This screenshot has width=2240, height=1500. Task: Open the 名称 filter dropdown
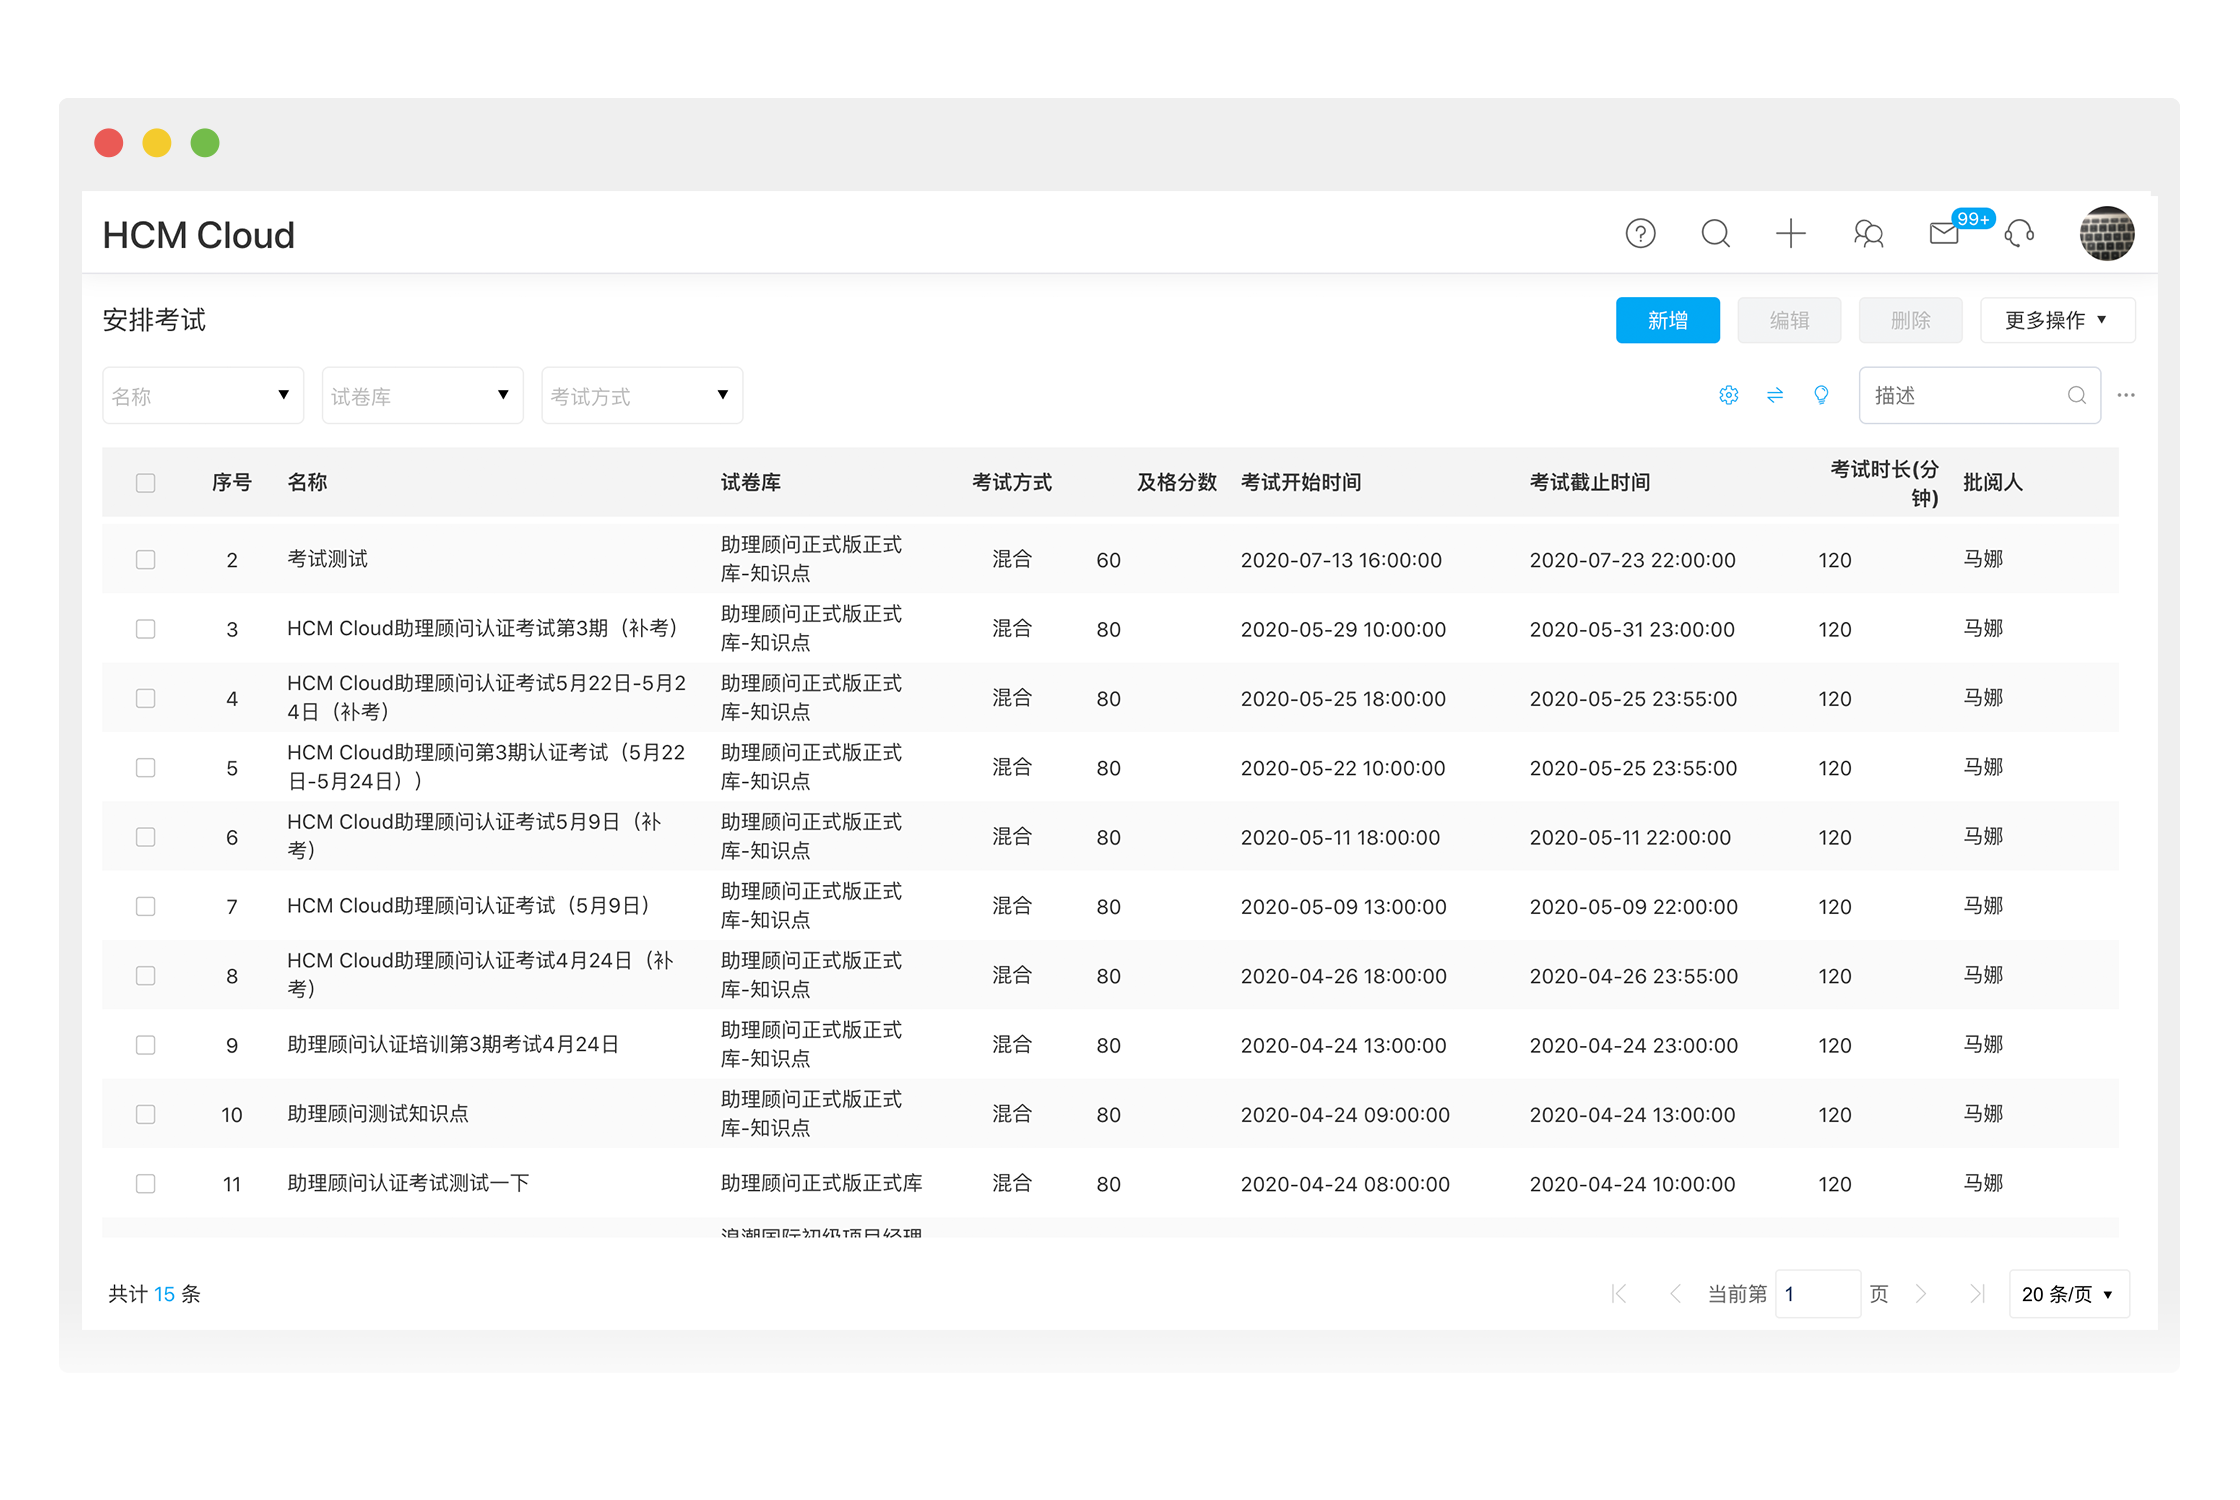tap(203, 396)
